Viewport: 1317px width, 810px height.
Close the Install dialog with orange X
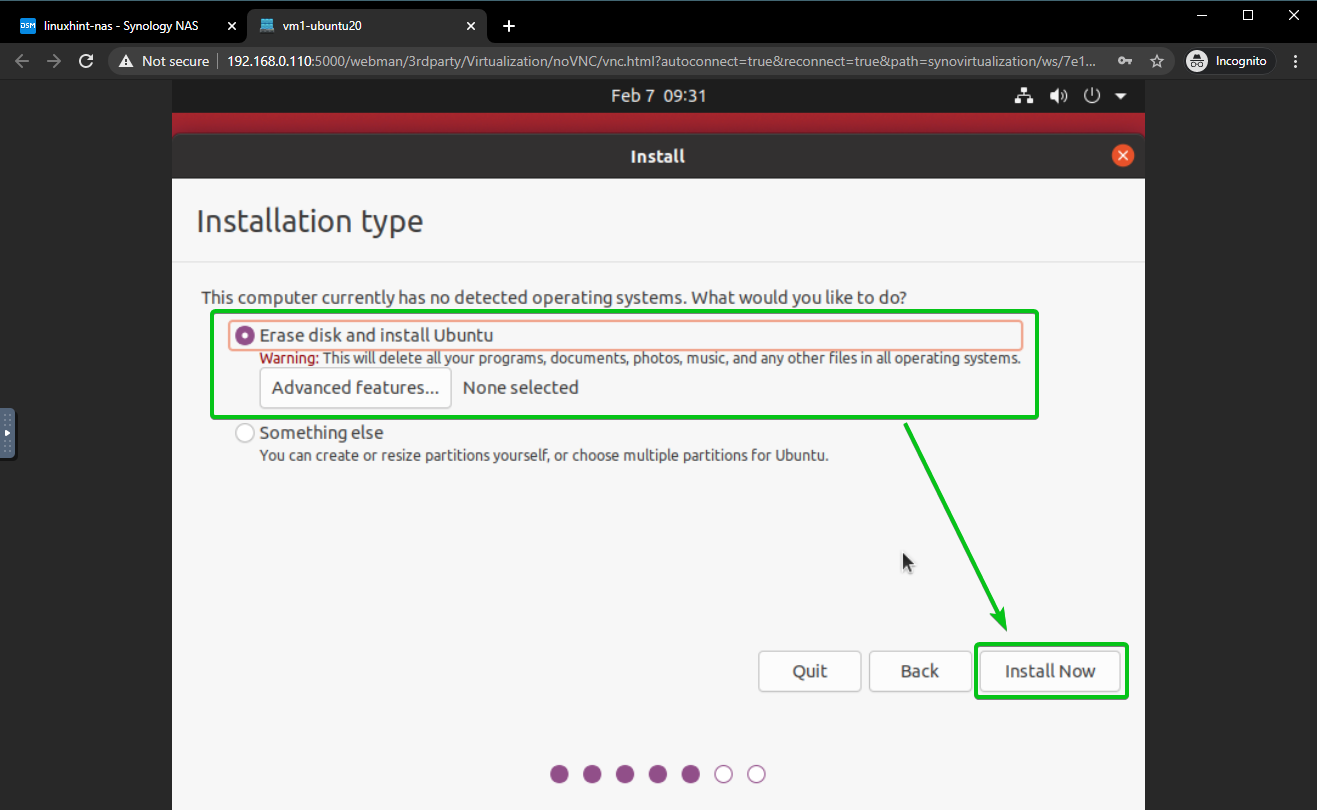tap(1123, 155)
